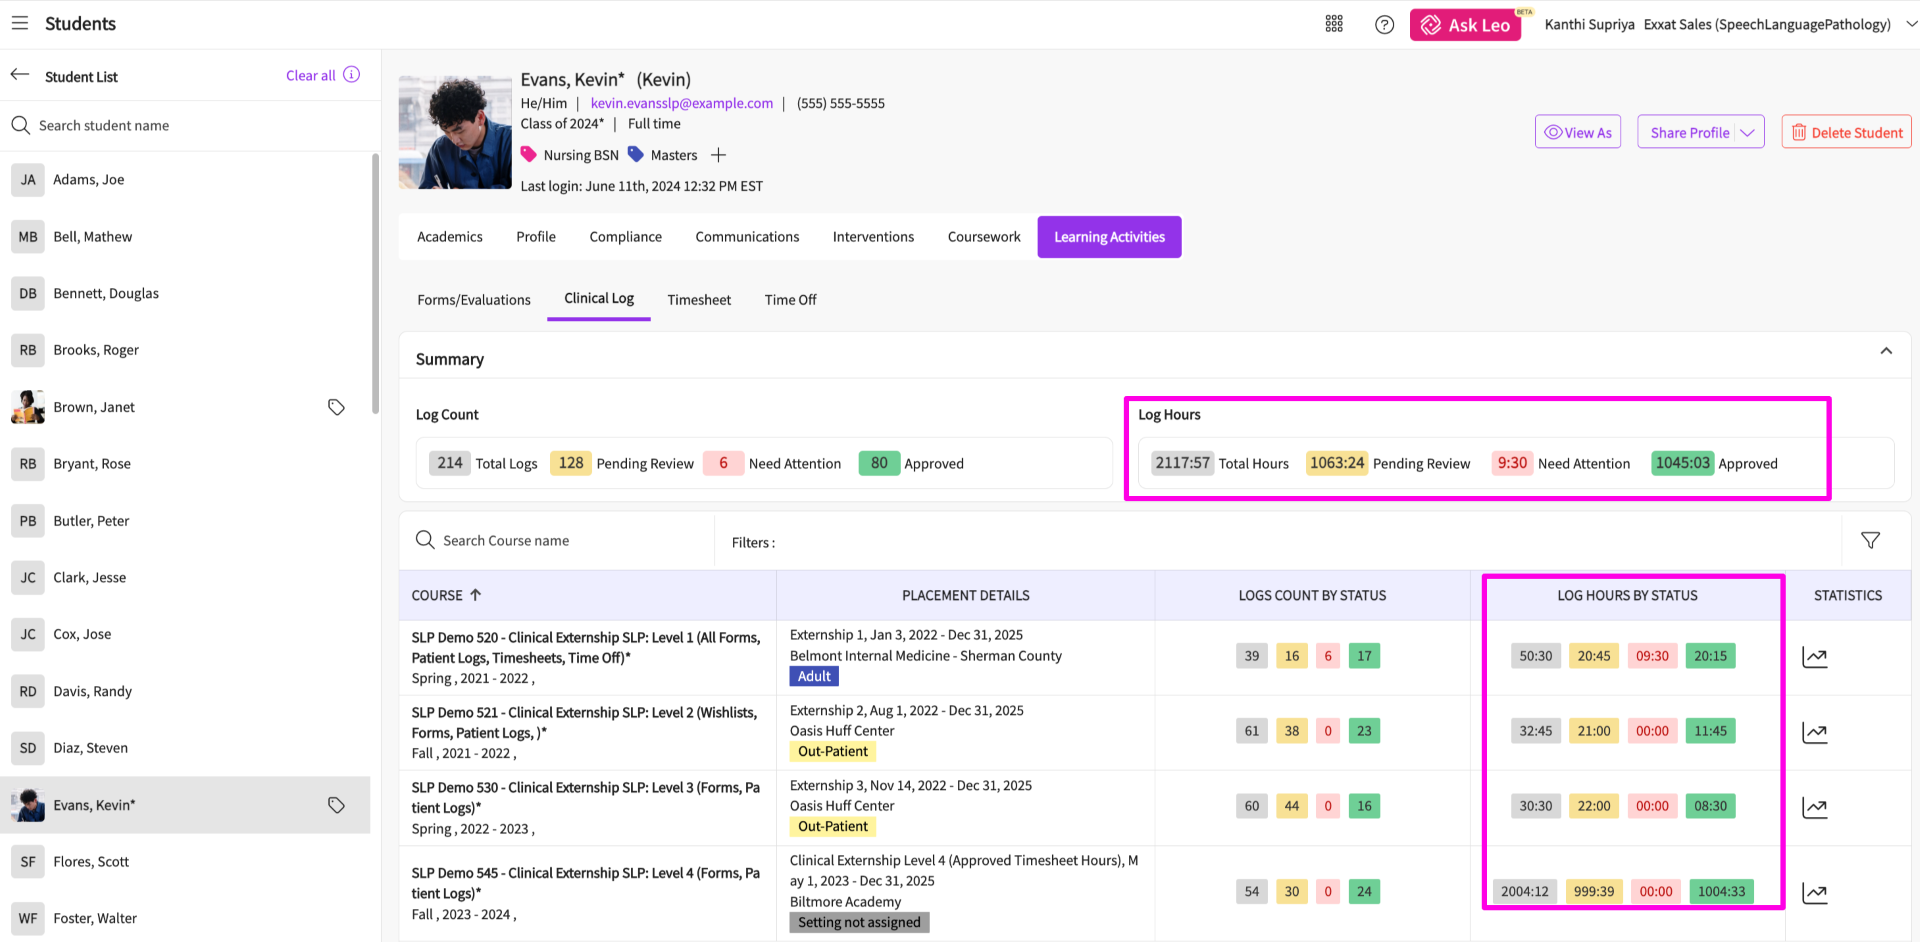Image resolution: width=1920 pixels, height=942 pixels.
Task: Click the Delete Student button
Action: tap(1846, 132)
